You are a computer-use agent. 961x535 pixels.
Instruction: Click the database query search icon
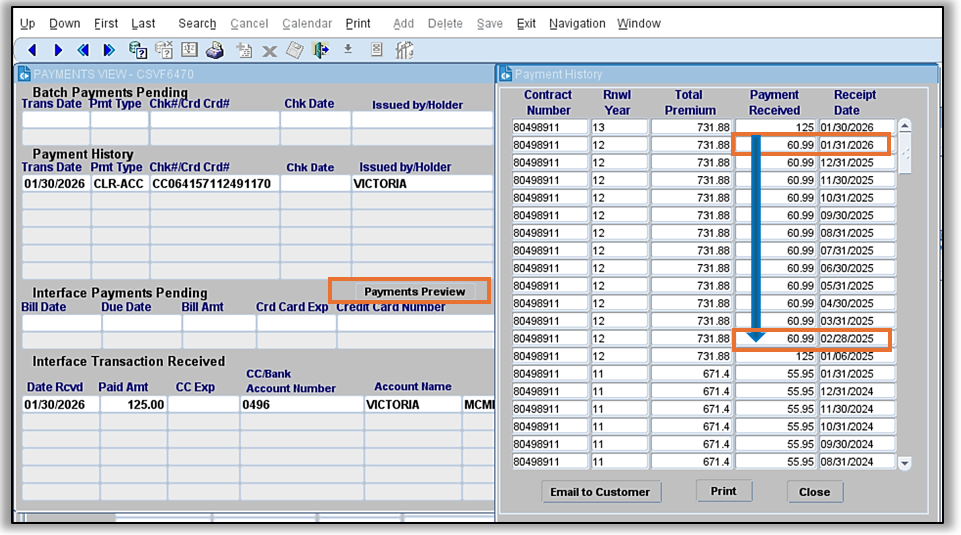(x=138, y=50)
